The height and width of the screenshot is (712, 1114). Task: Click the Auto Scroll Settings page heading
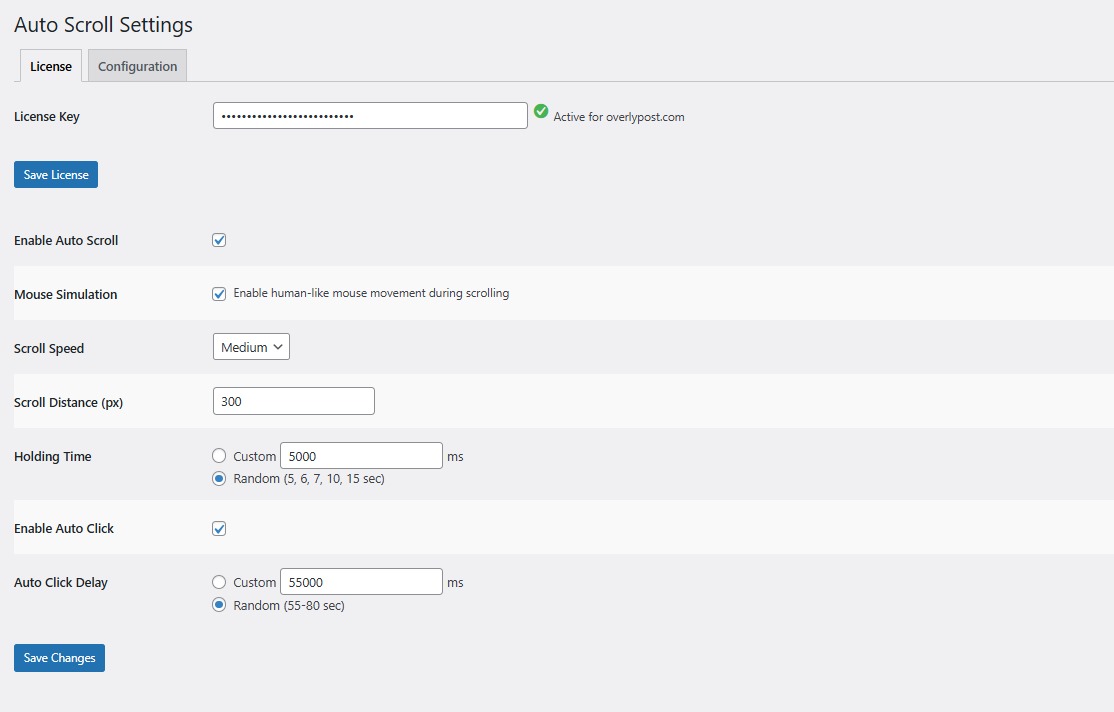(103, 25)
